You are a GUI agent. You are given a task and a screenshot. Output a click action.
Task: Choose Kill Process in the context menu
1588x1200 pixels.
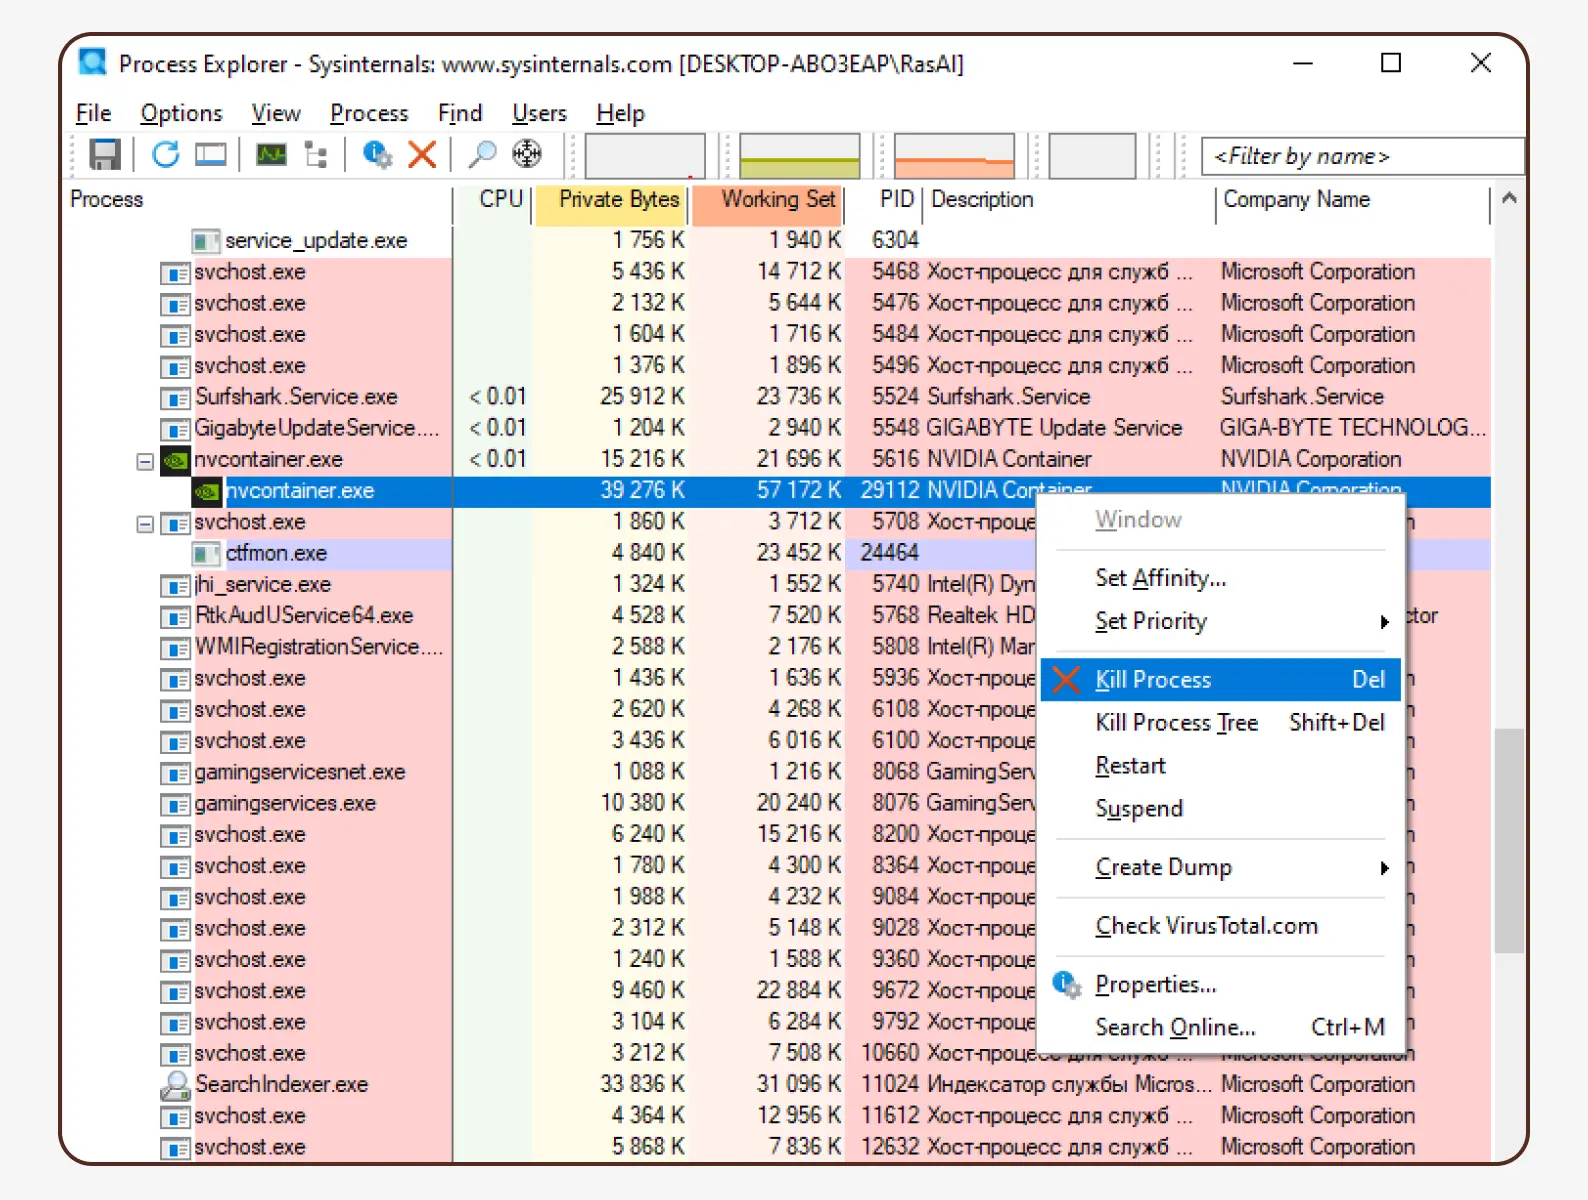click(1221, 680)
